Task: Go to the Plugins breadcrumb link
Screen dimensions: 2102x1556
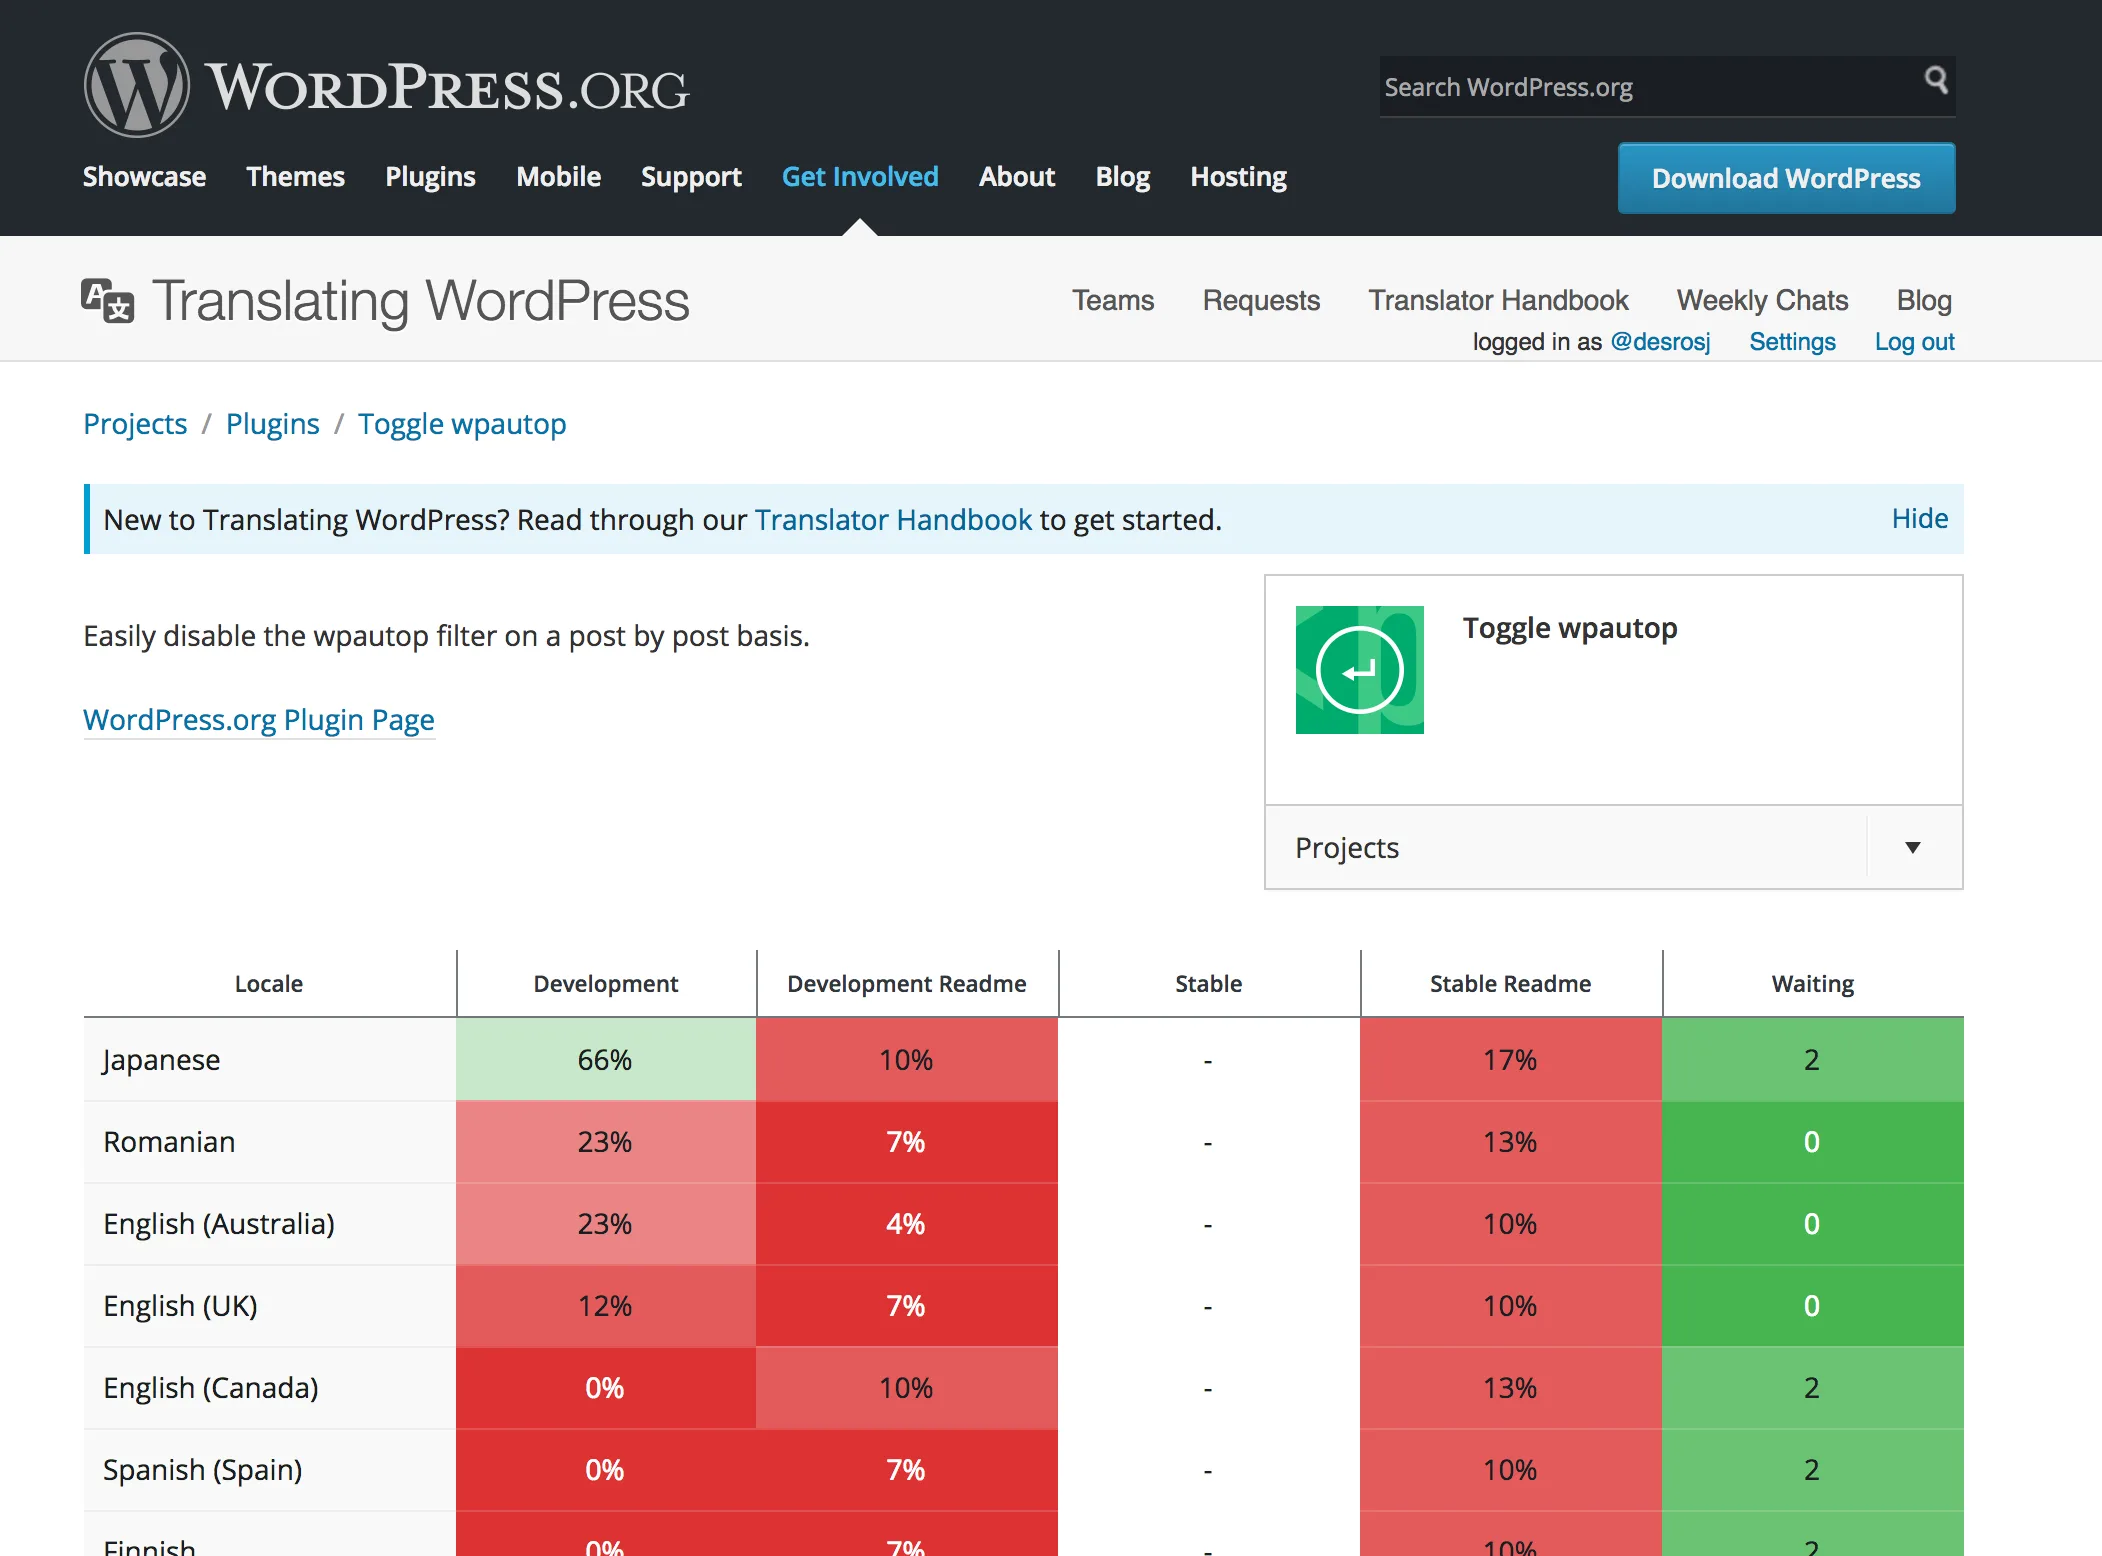Action: (x=272, y=424)
